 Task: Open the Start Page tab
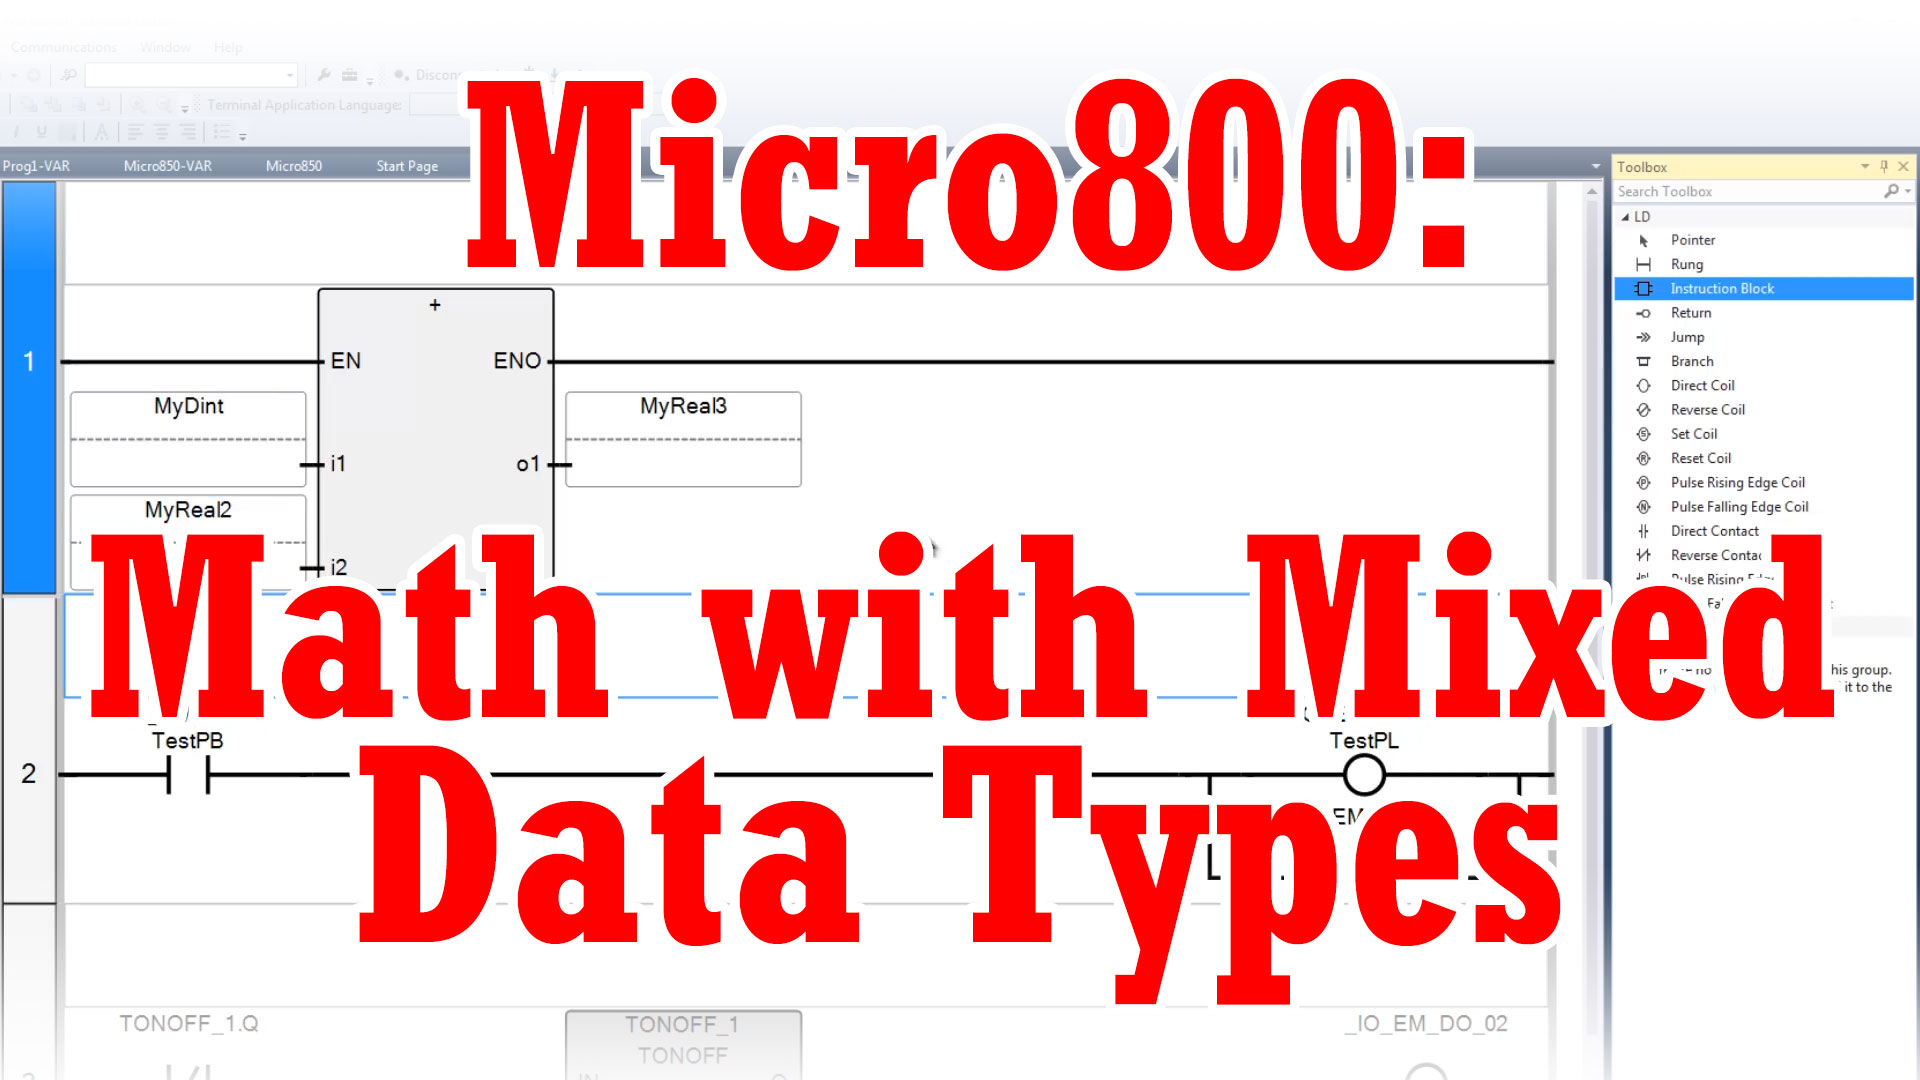pos(406,165)
